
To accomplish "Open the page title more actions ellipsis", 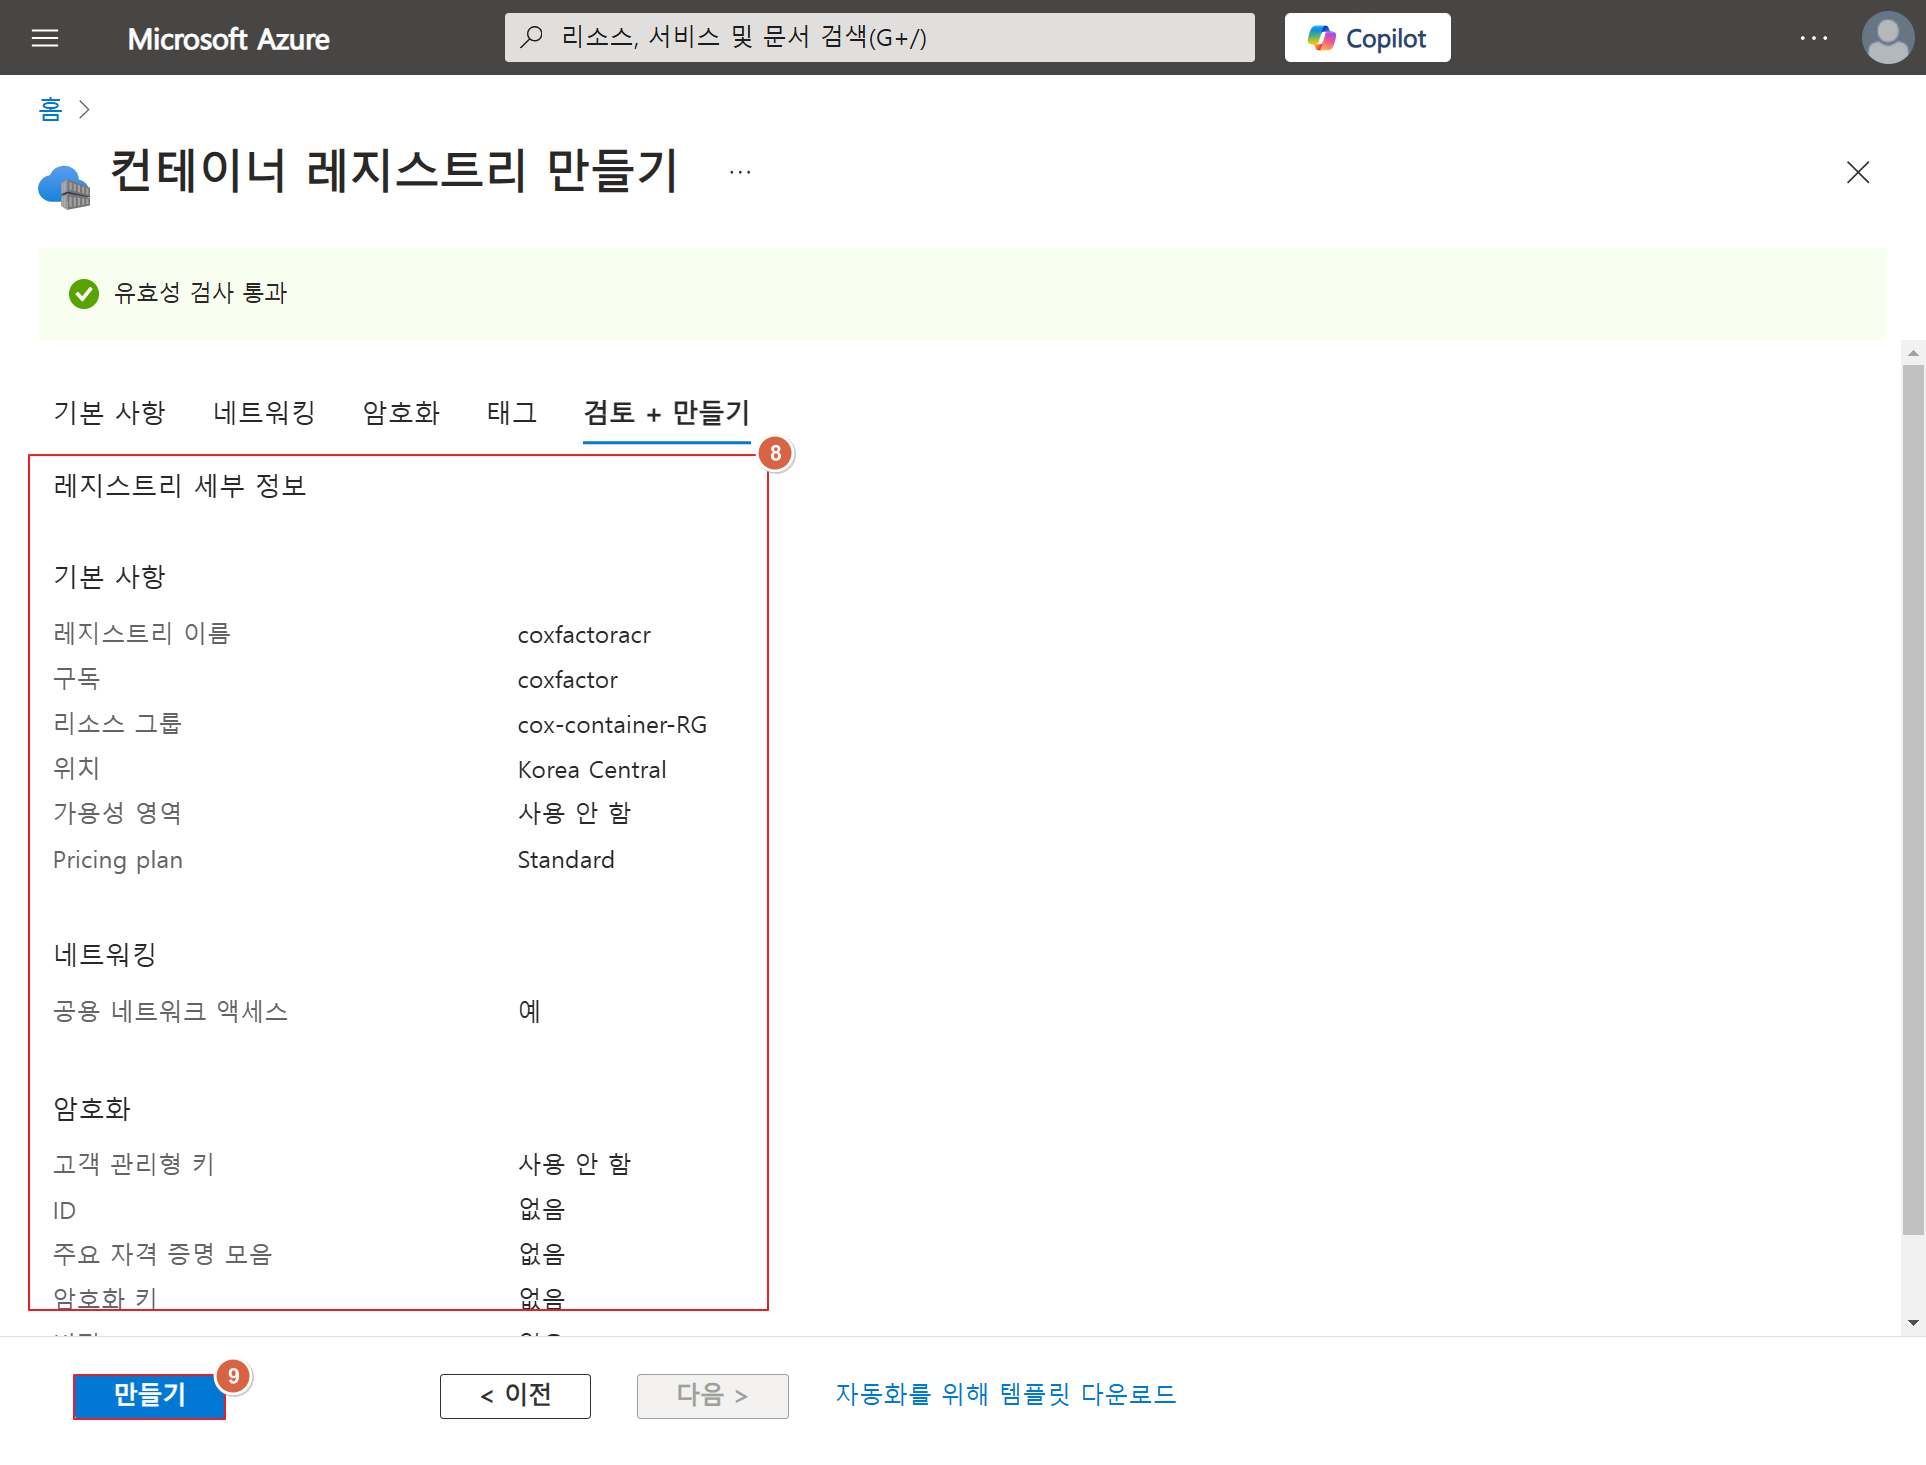I will pos(740,172).
